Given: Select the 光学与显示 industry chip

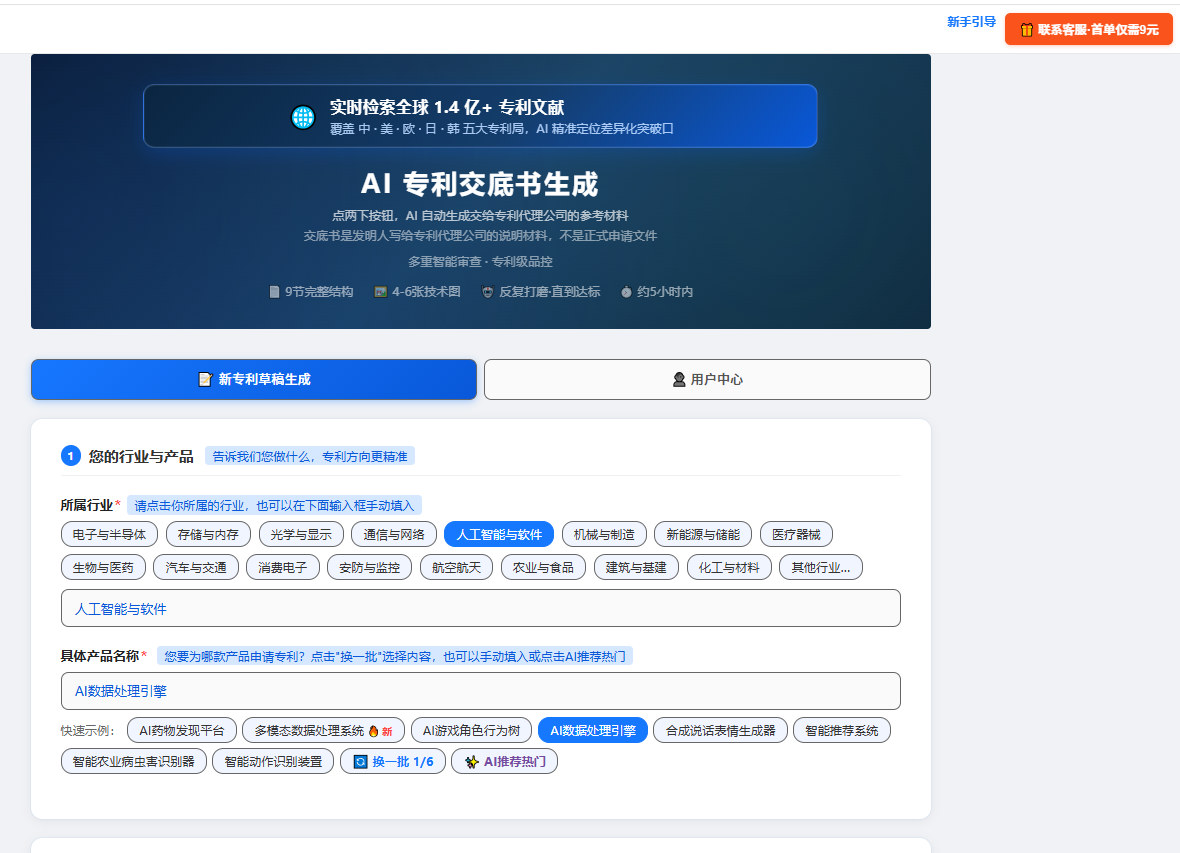Looking at the screenshot, I should 301,535.
